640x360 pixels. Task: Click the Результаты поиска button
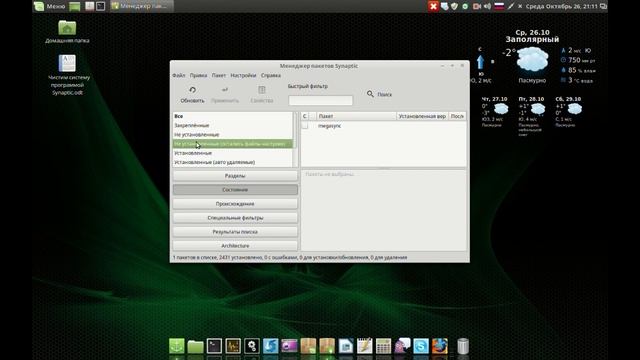235,232
